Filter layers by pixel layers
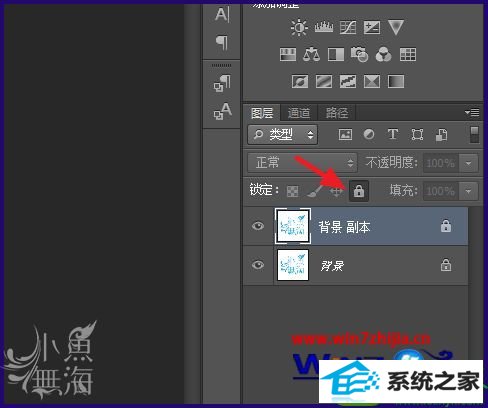This screenshot has width=488, height=408. point(345,135)
